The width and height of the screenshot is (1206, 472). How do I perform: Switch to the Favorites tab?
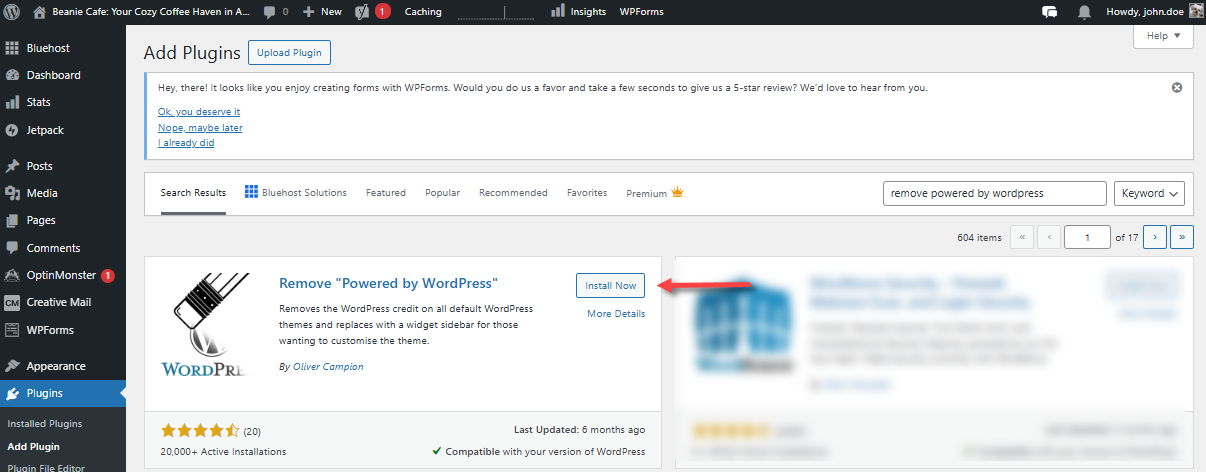coord(587,193)
